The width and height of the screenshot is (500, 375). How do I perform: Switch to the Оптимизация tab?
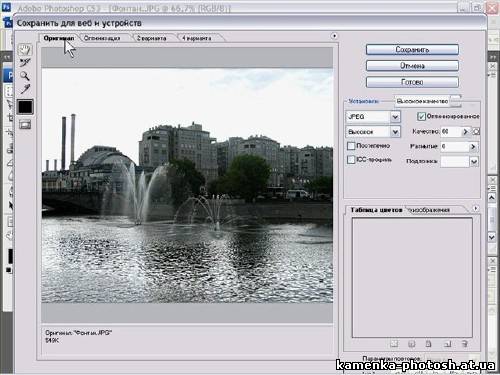(102, 38)
